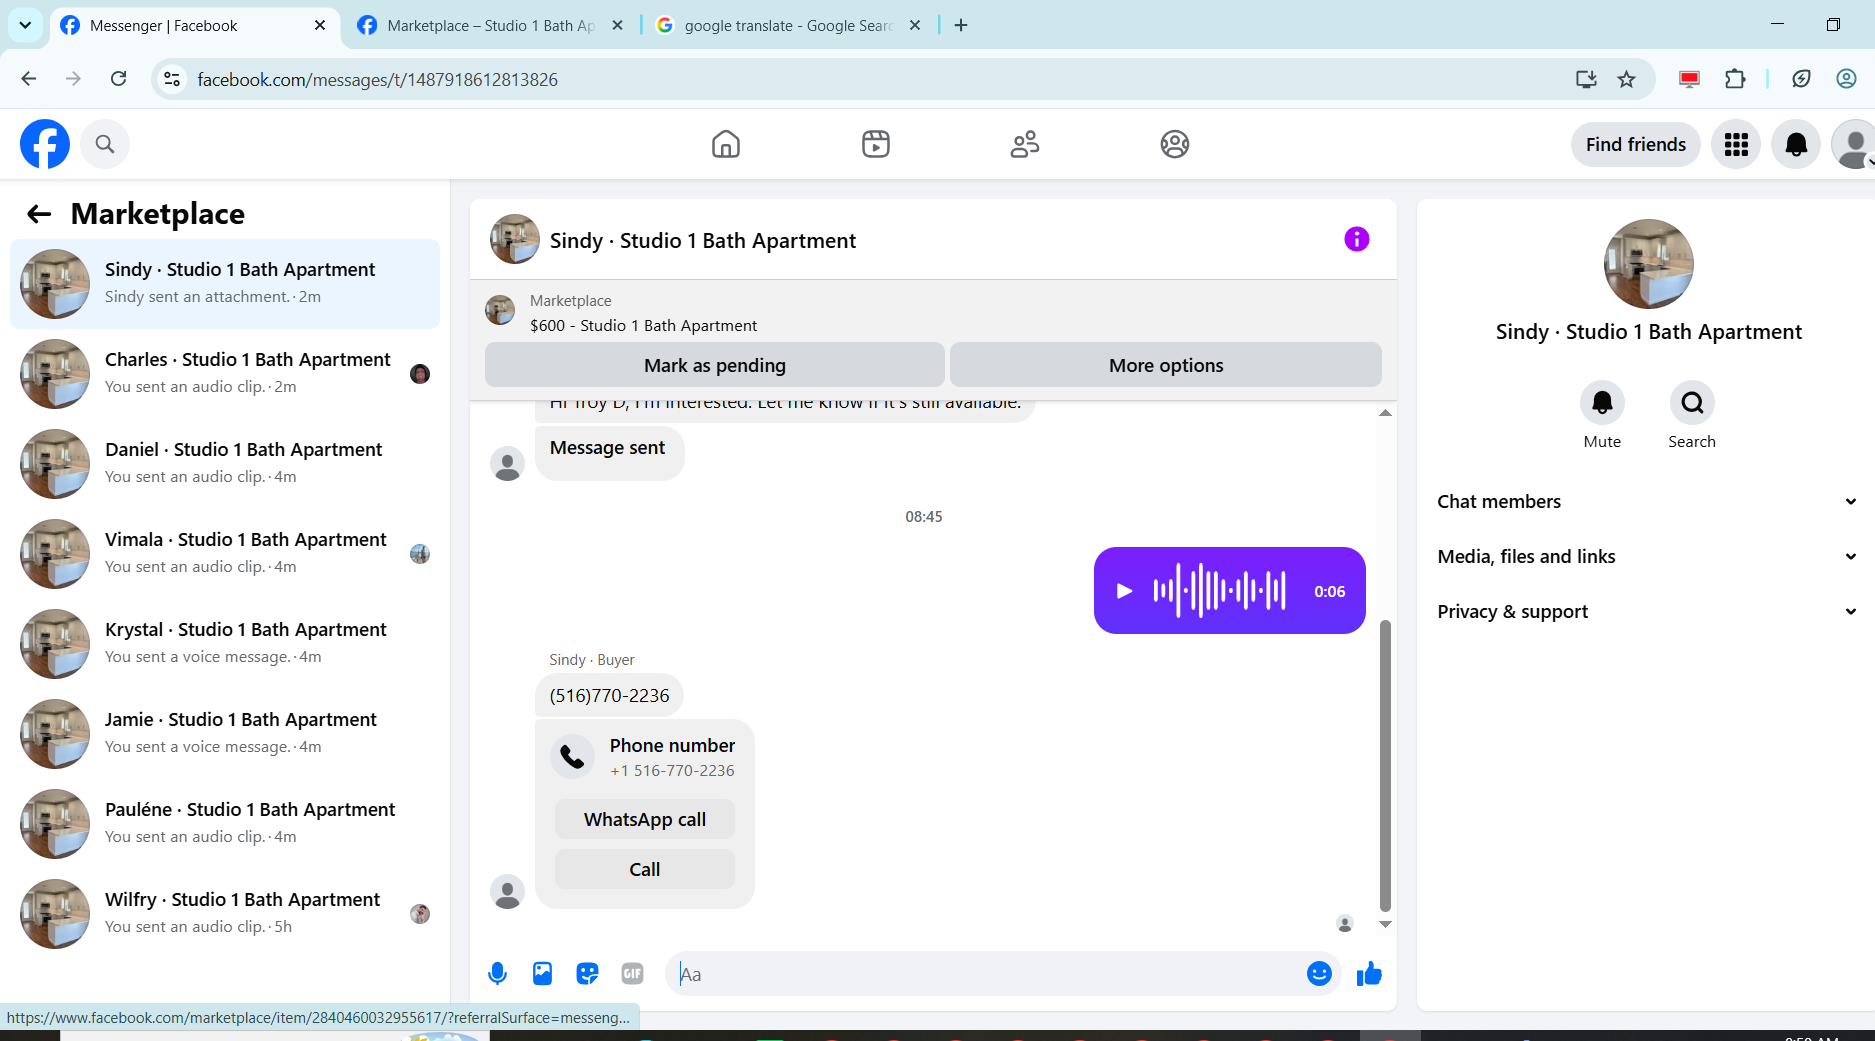Open the Facebook search icon
This screenshot has width=1875, height=1041.
(x=105, y=144)
